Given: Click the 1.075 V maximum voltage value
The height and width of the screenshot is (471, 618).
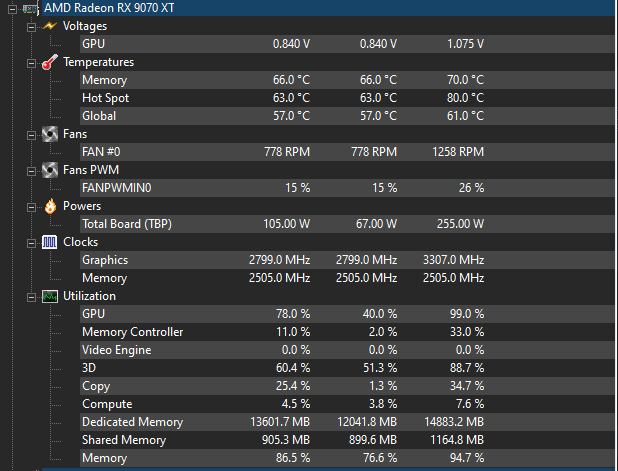Looking at the screenshot, I should [x=465, y=44].
